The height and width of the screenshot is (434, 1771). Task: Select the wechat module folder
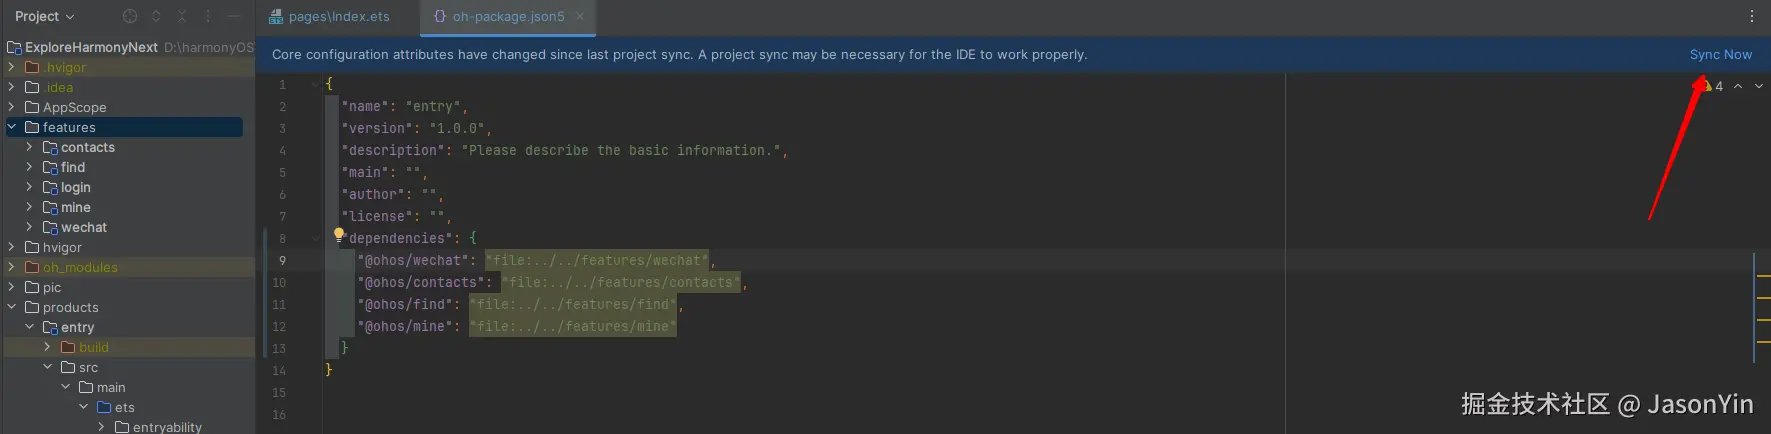pos(83,227)
